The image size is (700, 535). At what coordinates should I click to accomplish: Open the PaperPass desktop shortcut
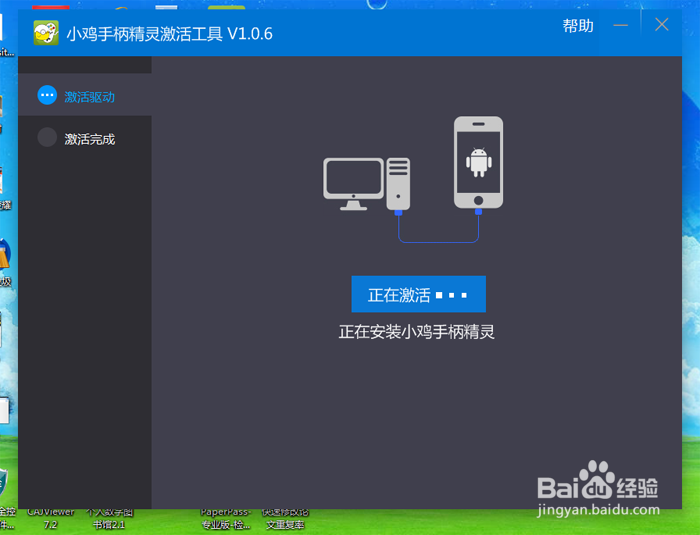click(x=225, y=519)
